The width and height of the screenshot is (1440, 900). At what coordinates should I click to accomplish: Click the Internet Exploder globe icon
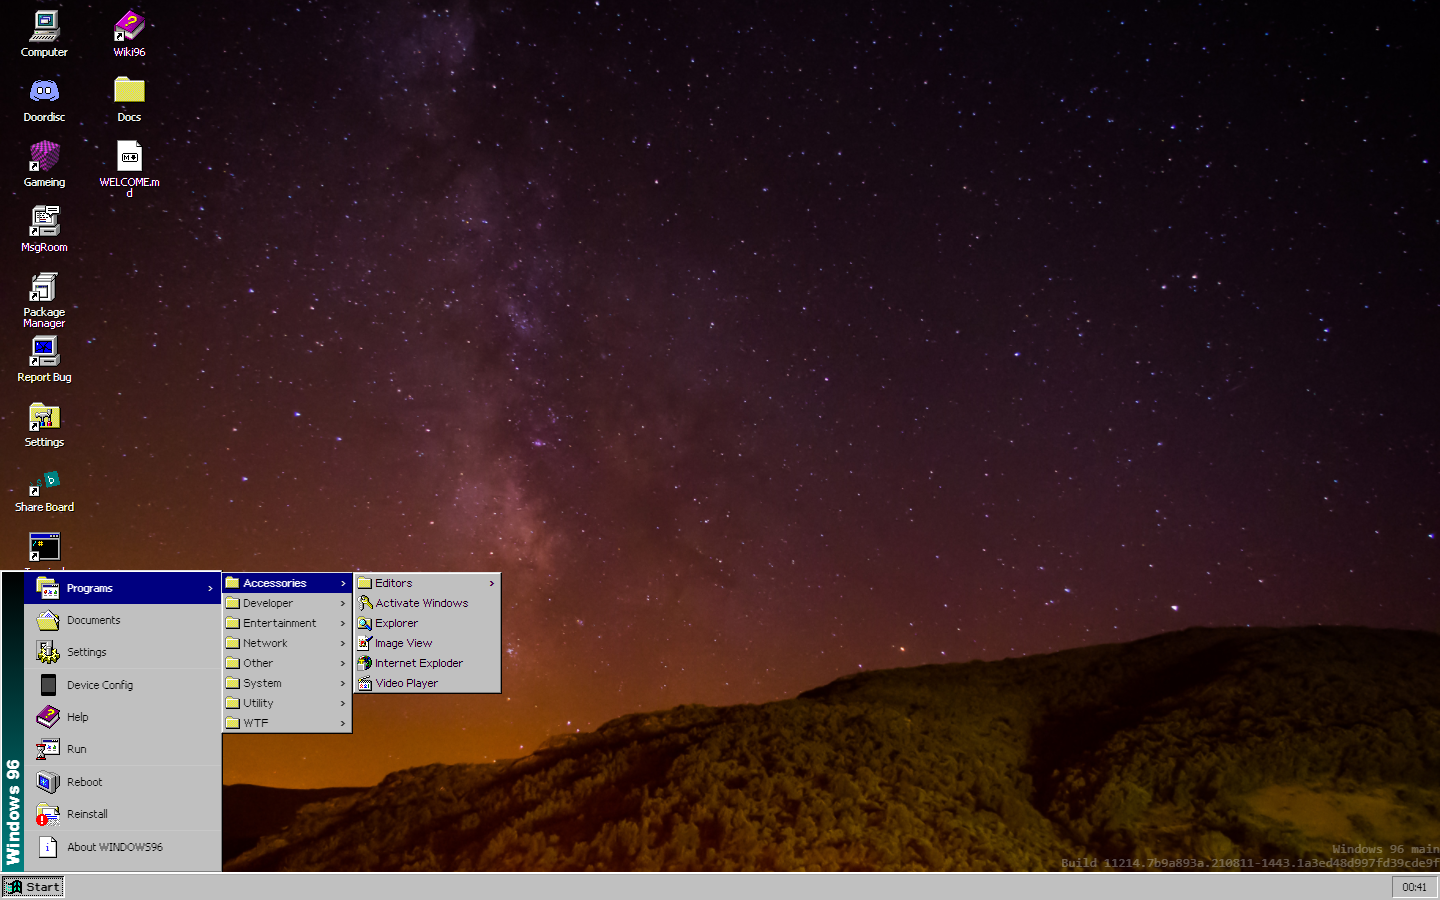click(365, 663)
